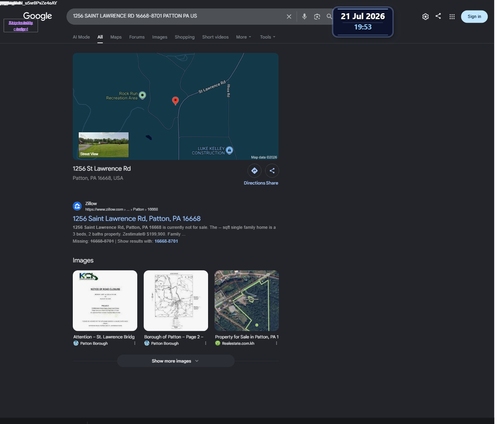Show results with 16668-8701

tap(166, 241)
